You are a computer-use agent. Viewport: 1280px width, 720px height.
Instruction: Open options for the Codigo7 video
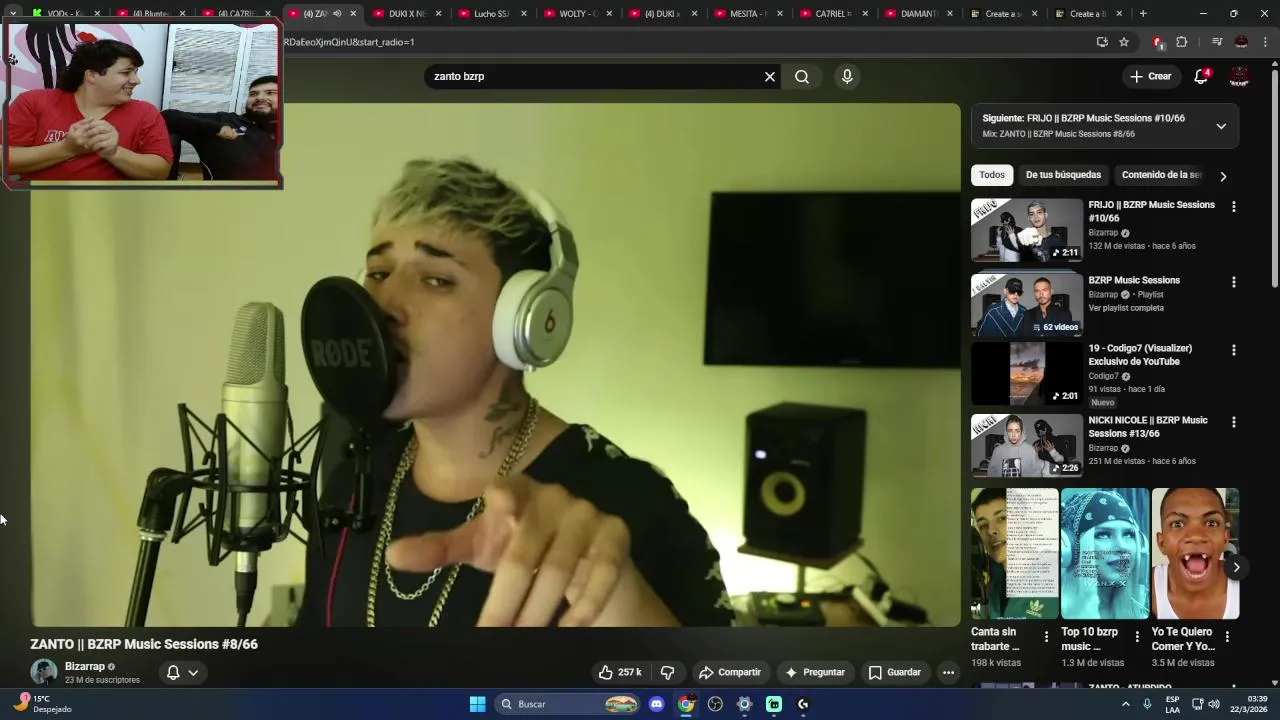1233,350
